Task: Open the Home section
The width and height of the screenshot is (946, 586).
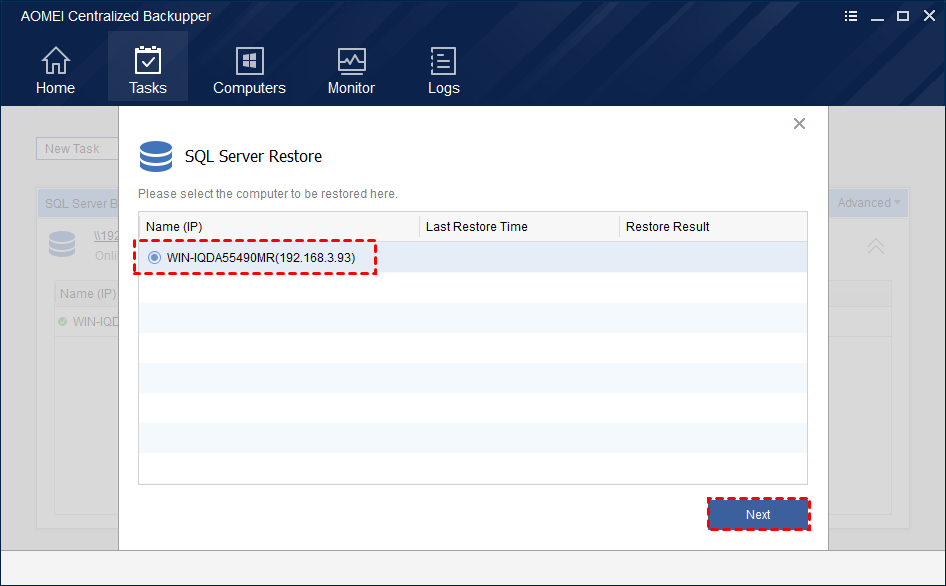Action: [x=55, y=71]
